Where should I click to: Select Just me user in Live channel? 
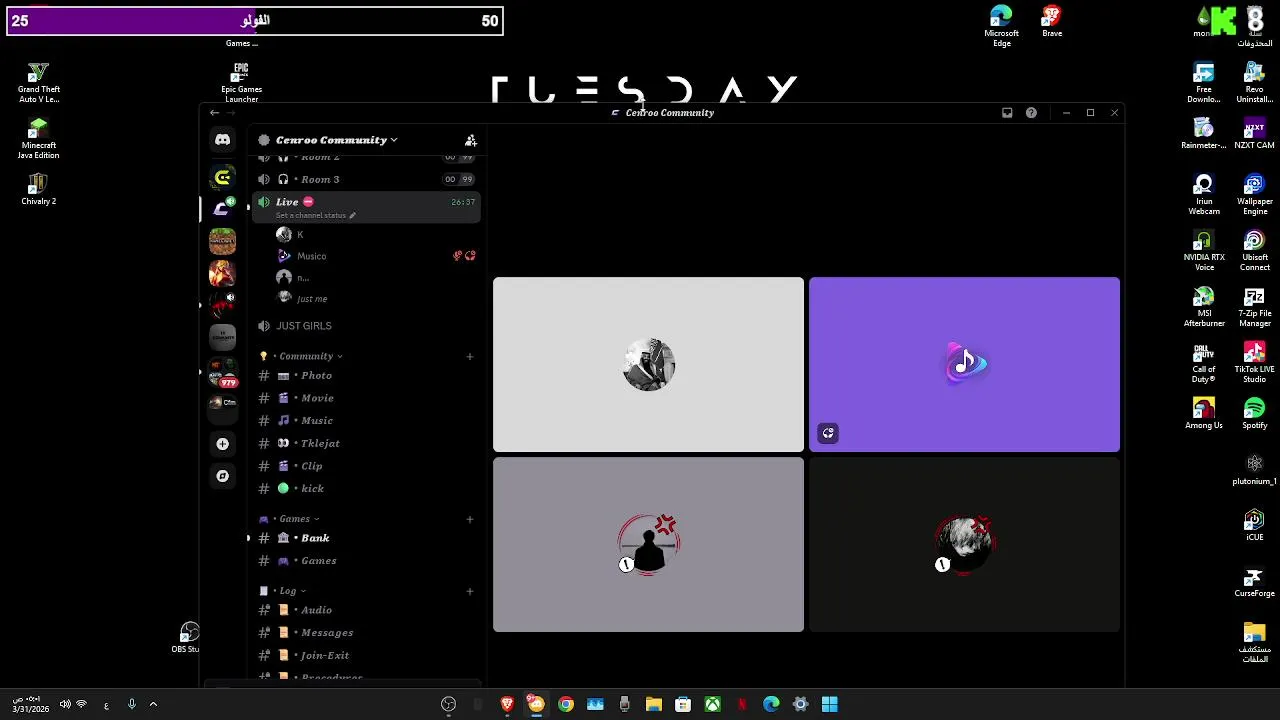[x=376, y=299]
